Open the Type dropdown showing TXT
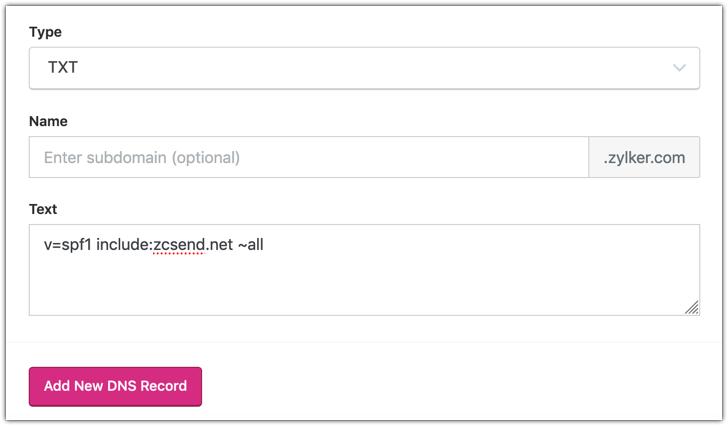The height and width of the screenshot is (426, 728). tap(364, 68)
